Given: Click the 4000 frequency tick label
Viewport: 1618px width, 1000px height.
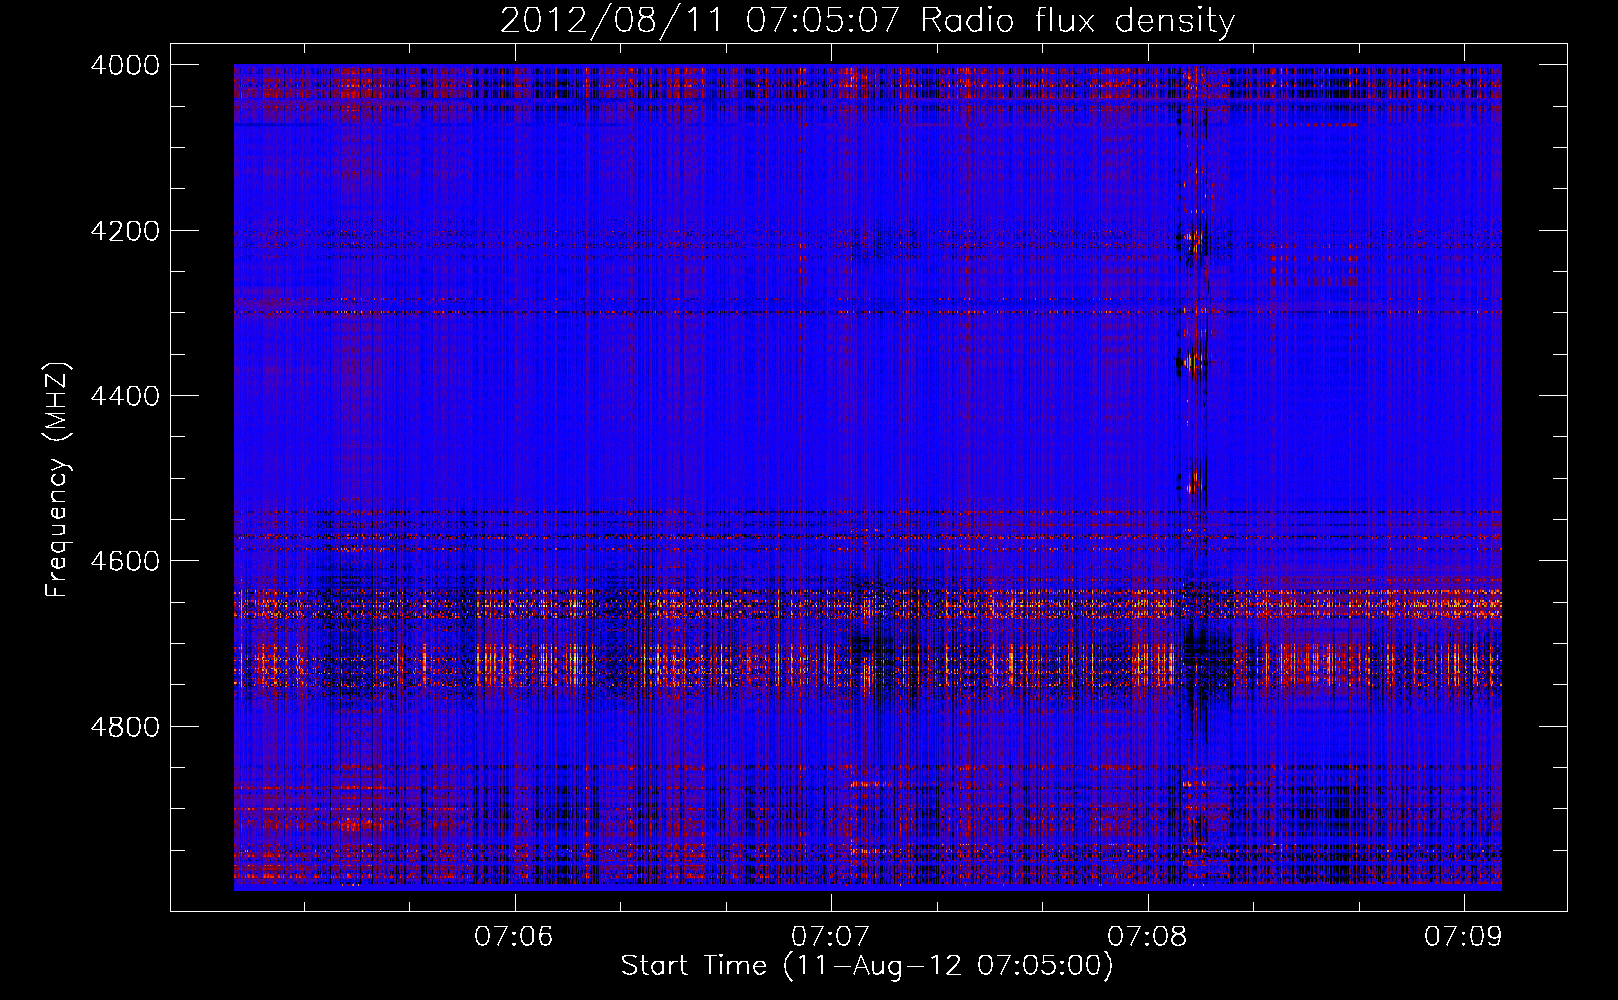Looking at the screenshot, I should pos(125,65).
